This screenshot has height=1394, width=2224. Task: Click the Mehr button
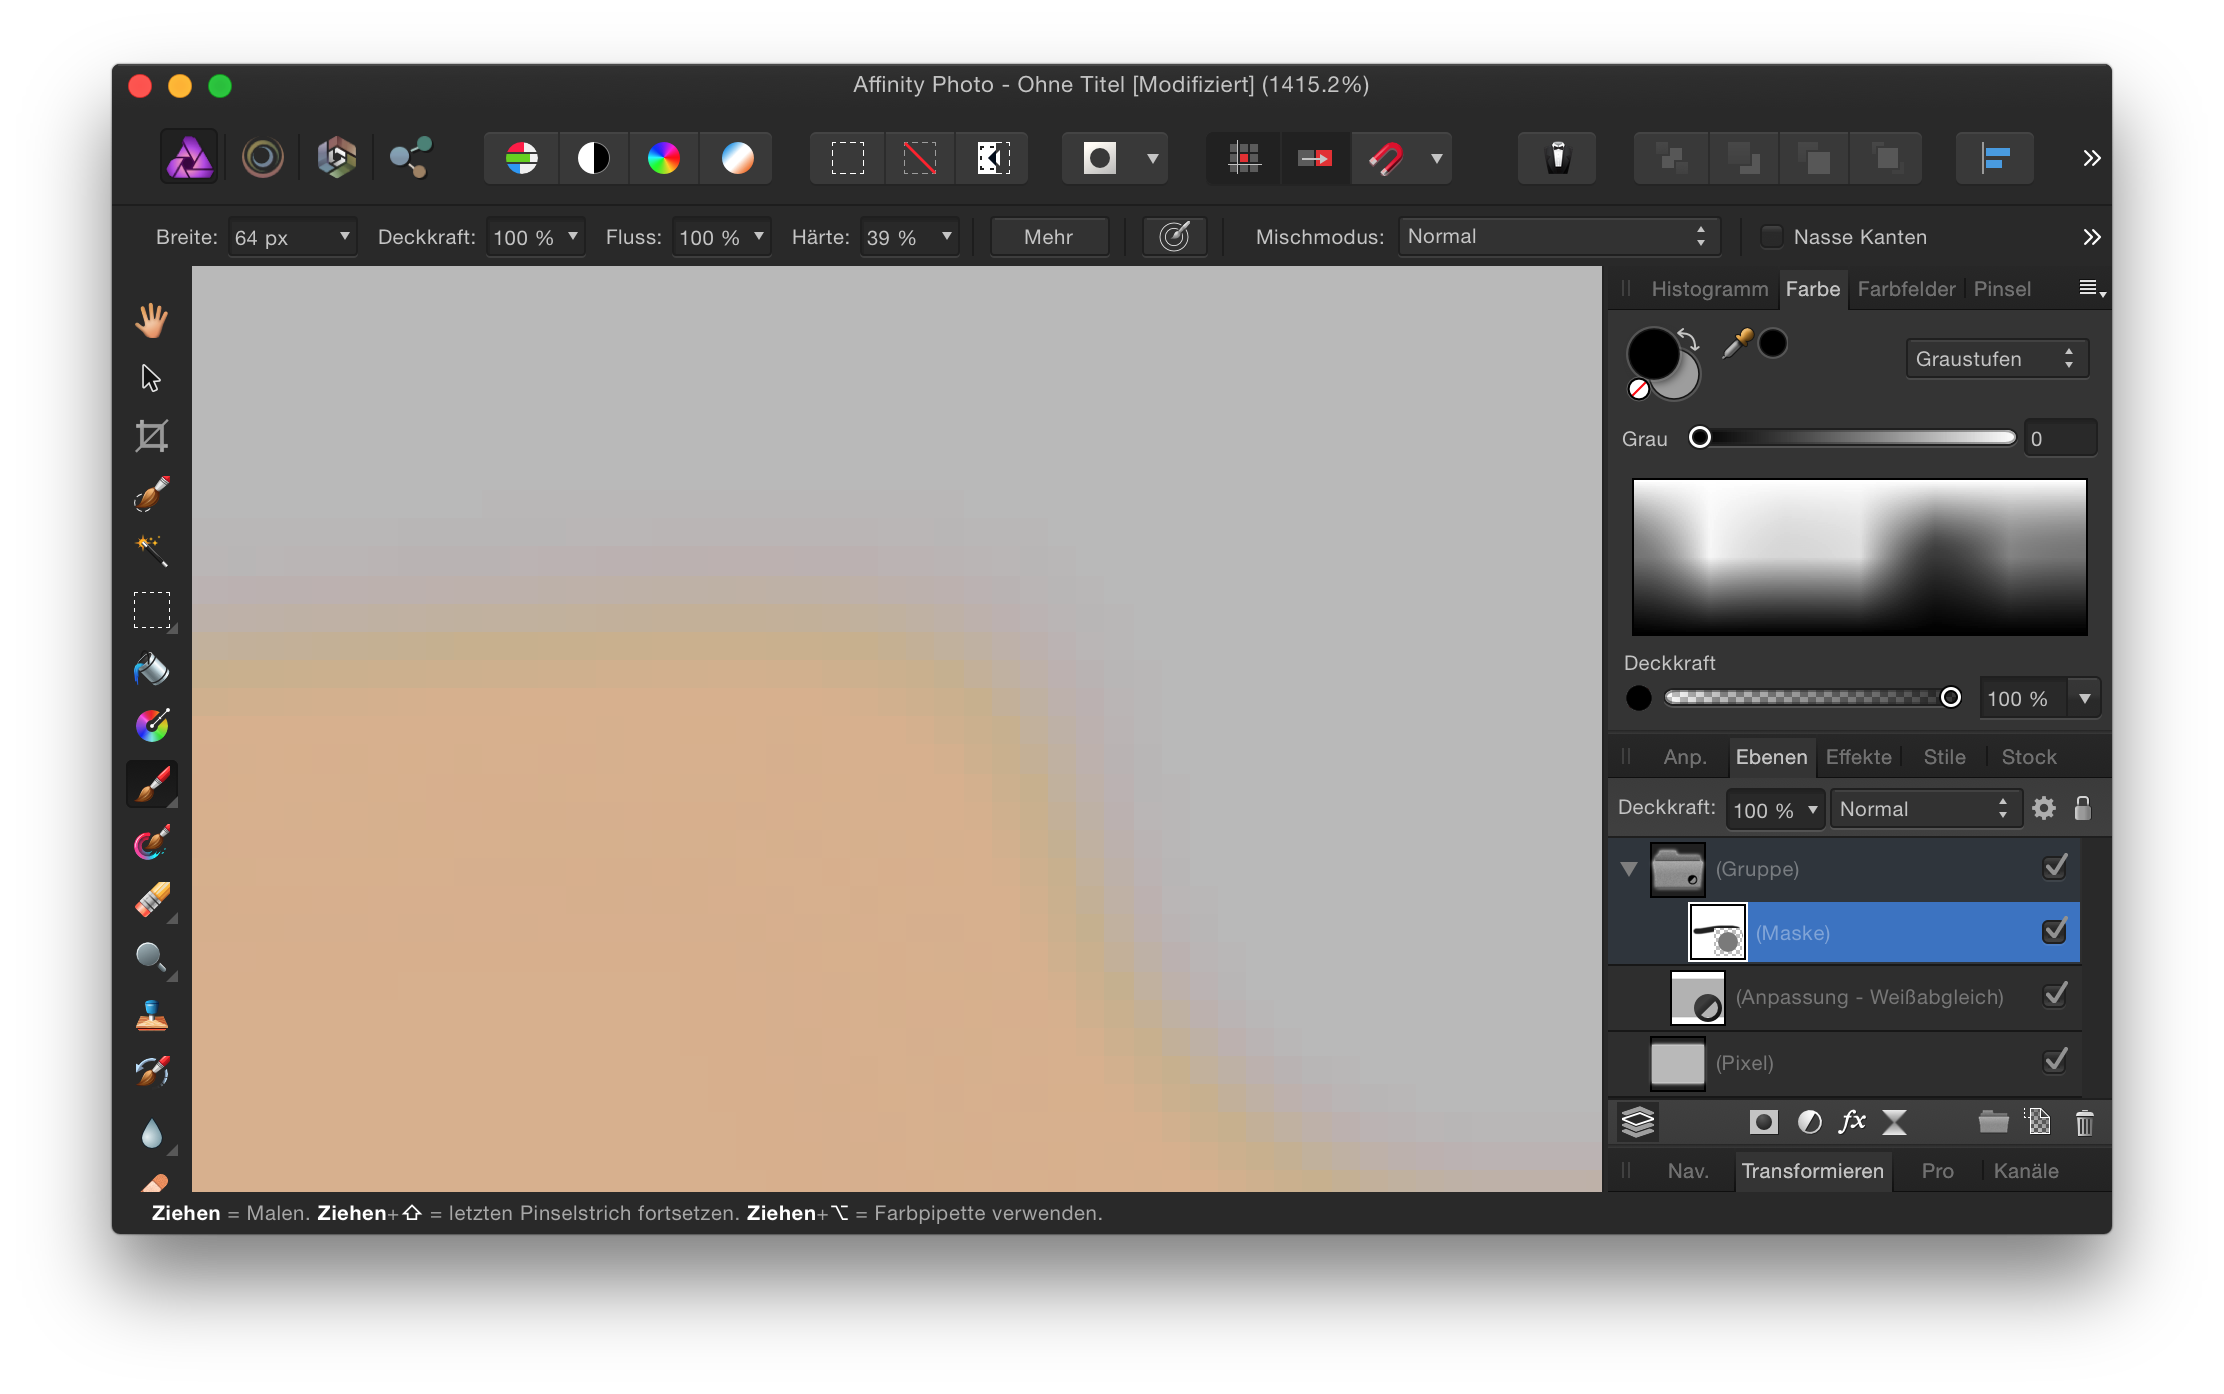pyautogui.click(x=1048, y=237)
